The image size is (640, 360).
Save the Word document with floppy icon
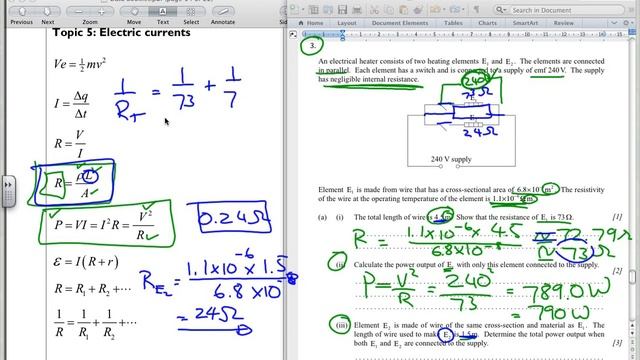point(342,10)
